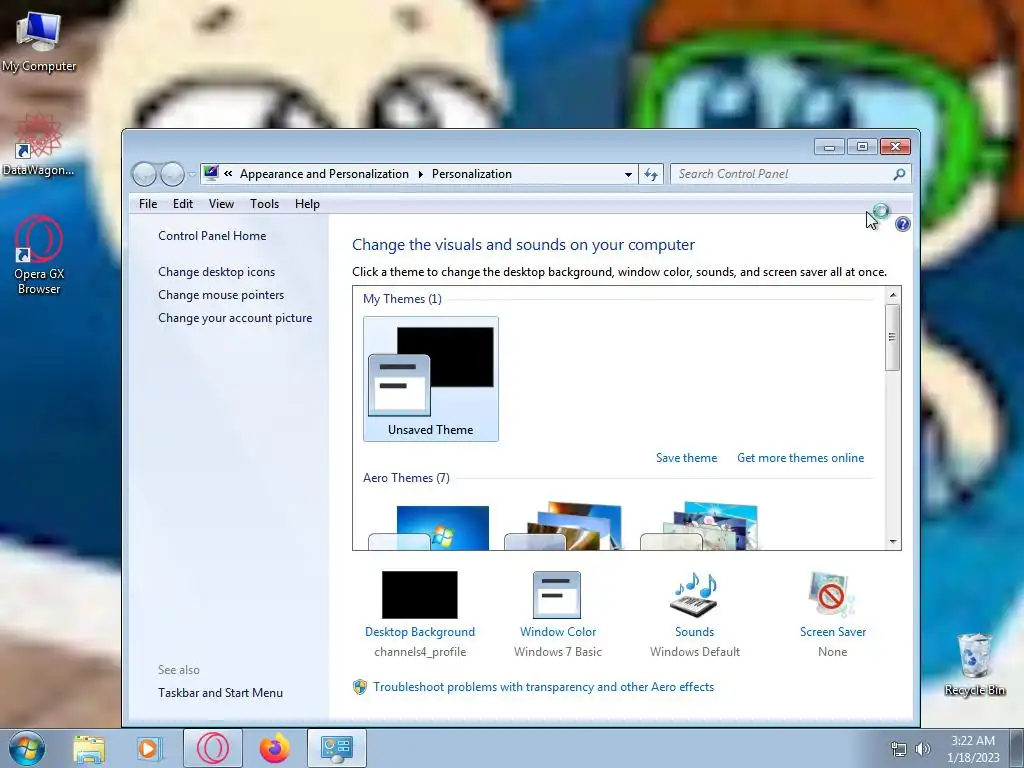Launch the DataWagon desktop shortcut
Image resolution: width=1024 pixels, height=768 pixels.
[39, 145]
